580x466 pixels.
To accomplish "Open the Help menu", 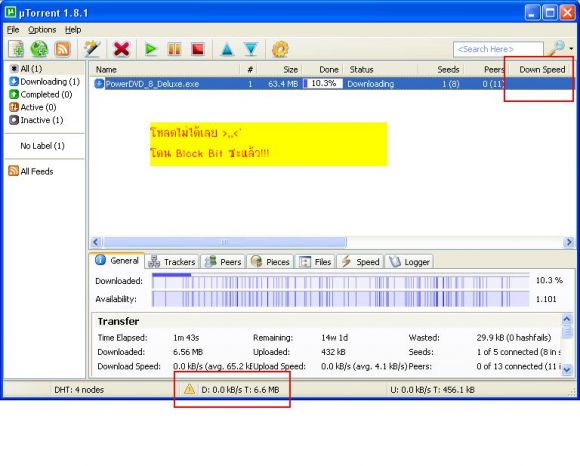I will click(x=73, y=30).
